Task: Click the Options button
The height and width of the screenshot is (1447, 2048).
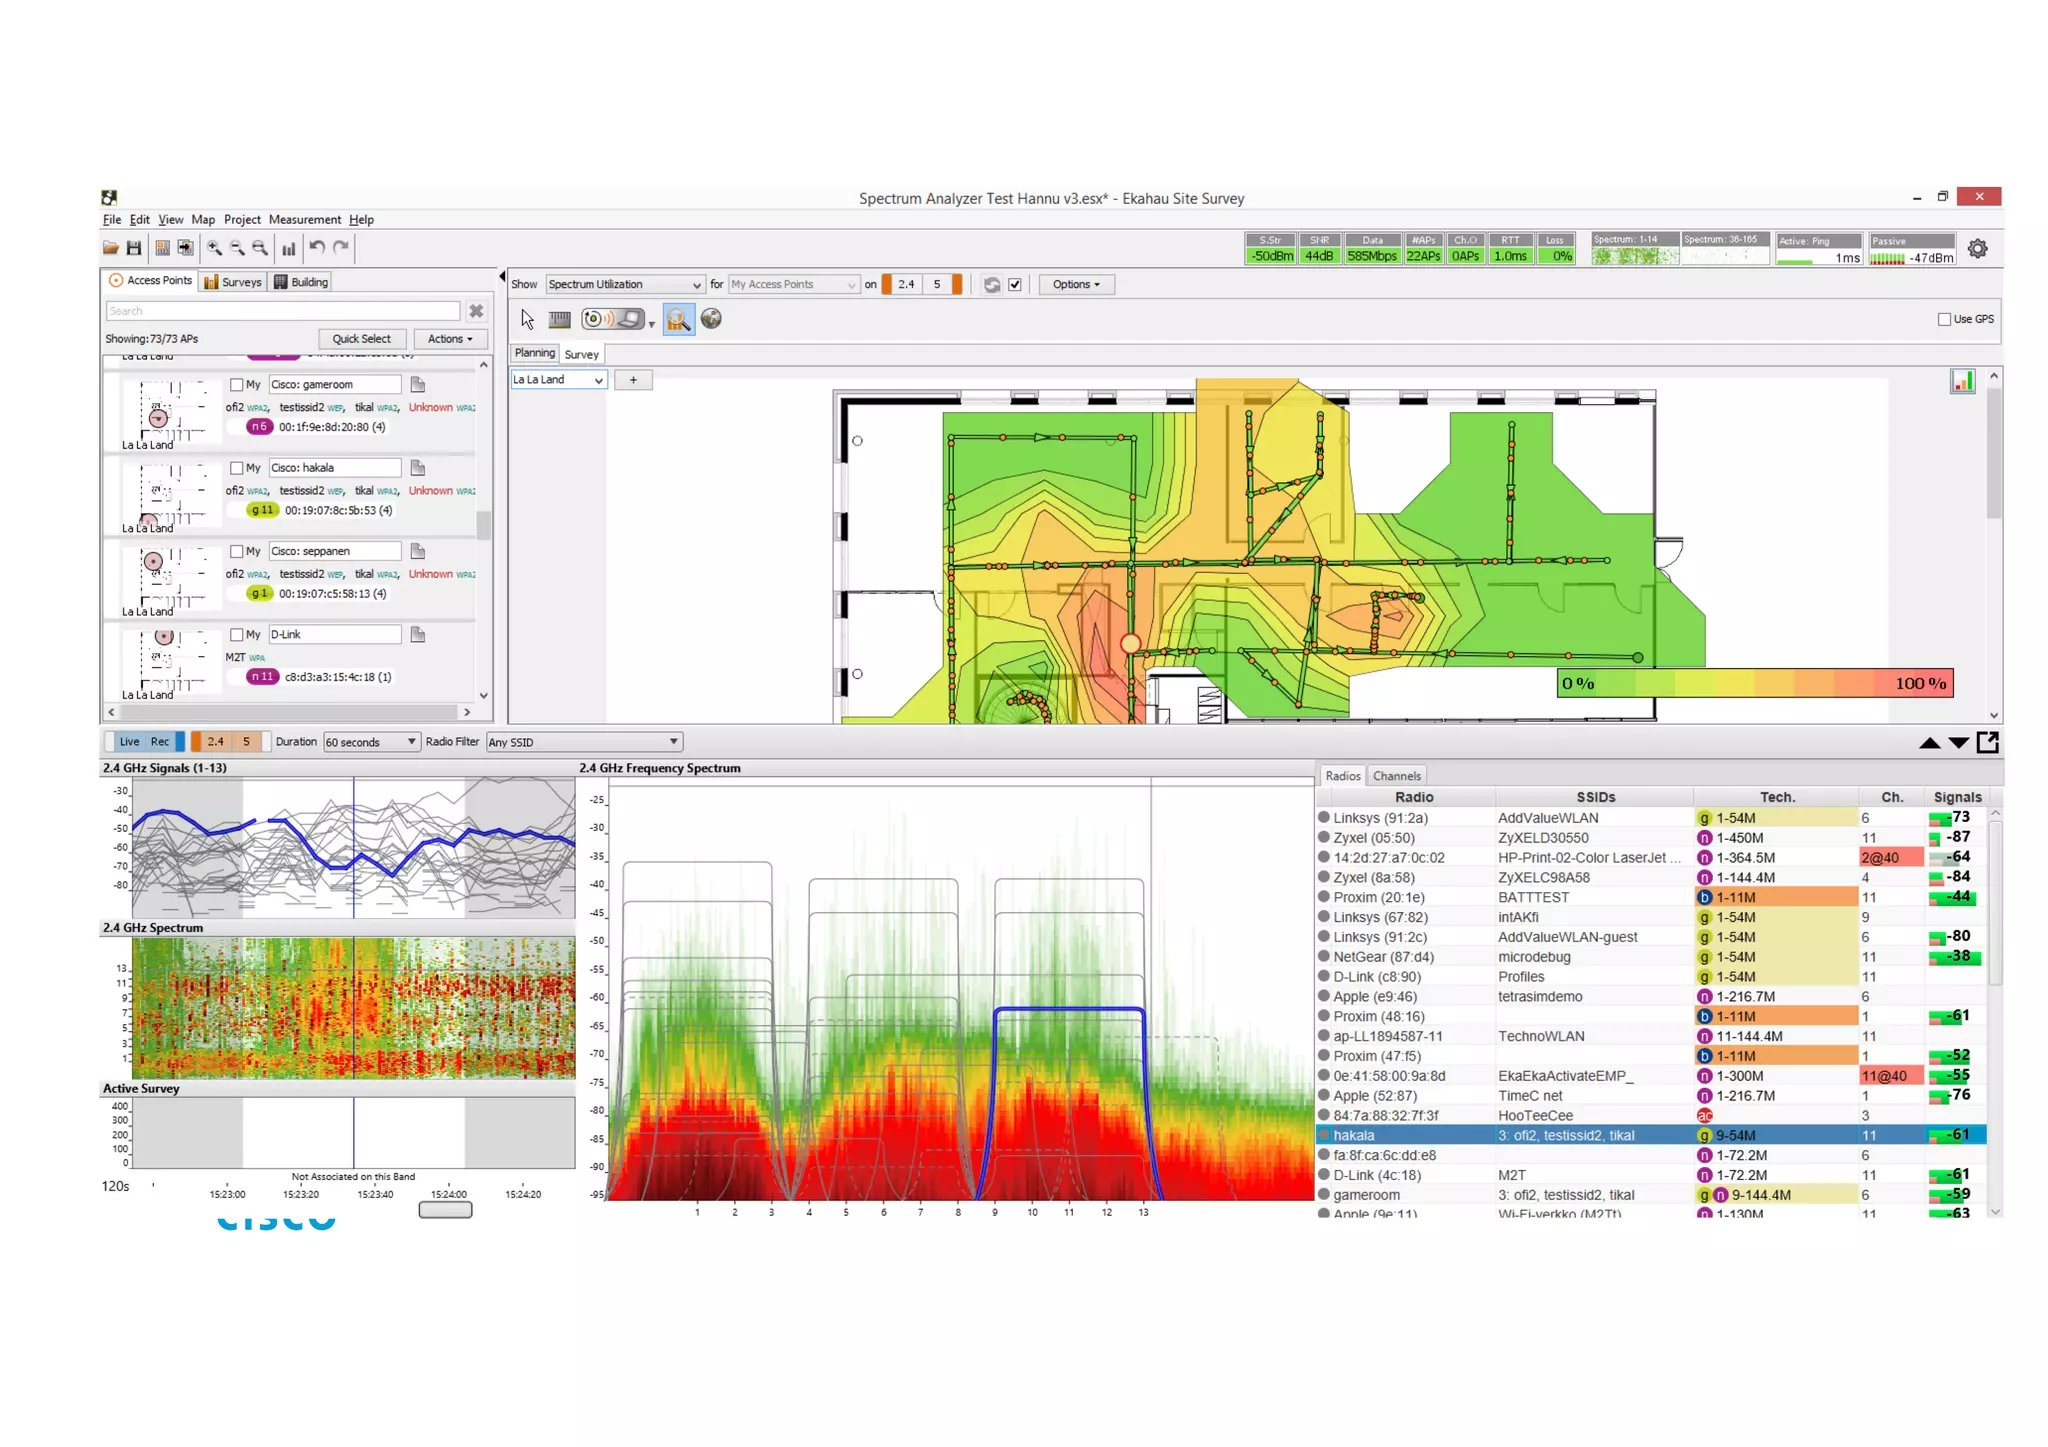Action: click(x=1076, y=285)
